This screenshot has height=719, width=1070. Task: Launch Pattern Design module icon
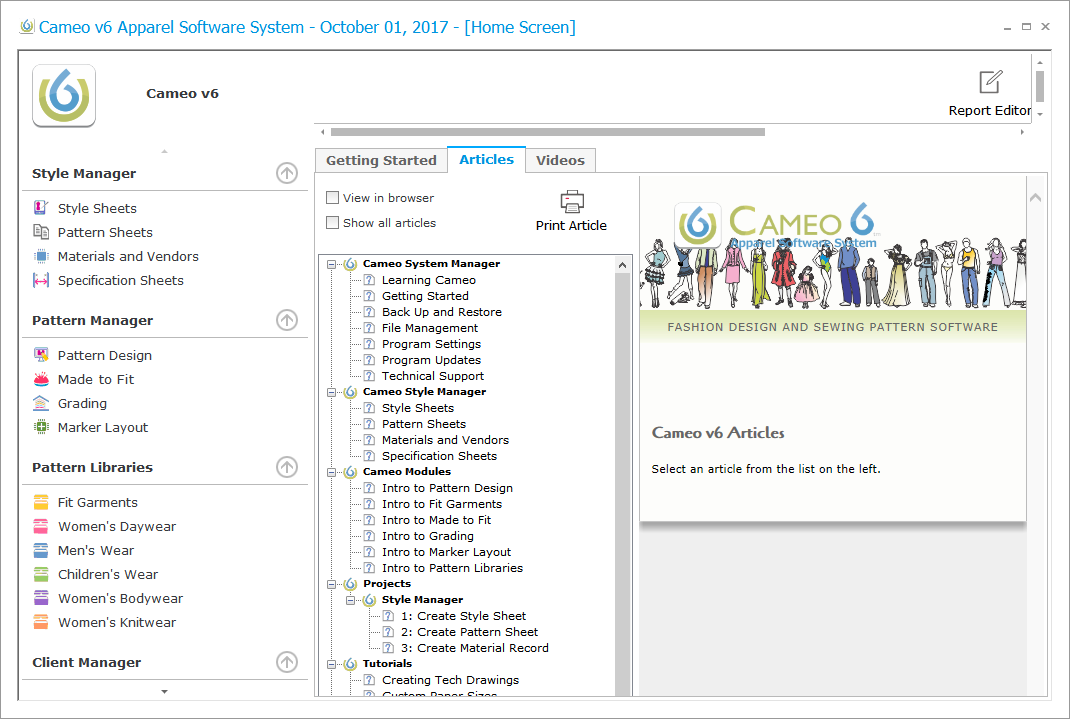click(41, 355)
